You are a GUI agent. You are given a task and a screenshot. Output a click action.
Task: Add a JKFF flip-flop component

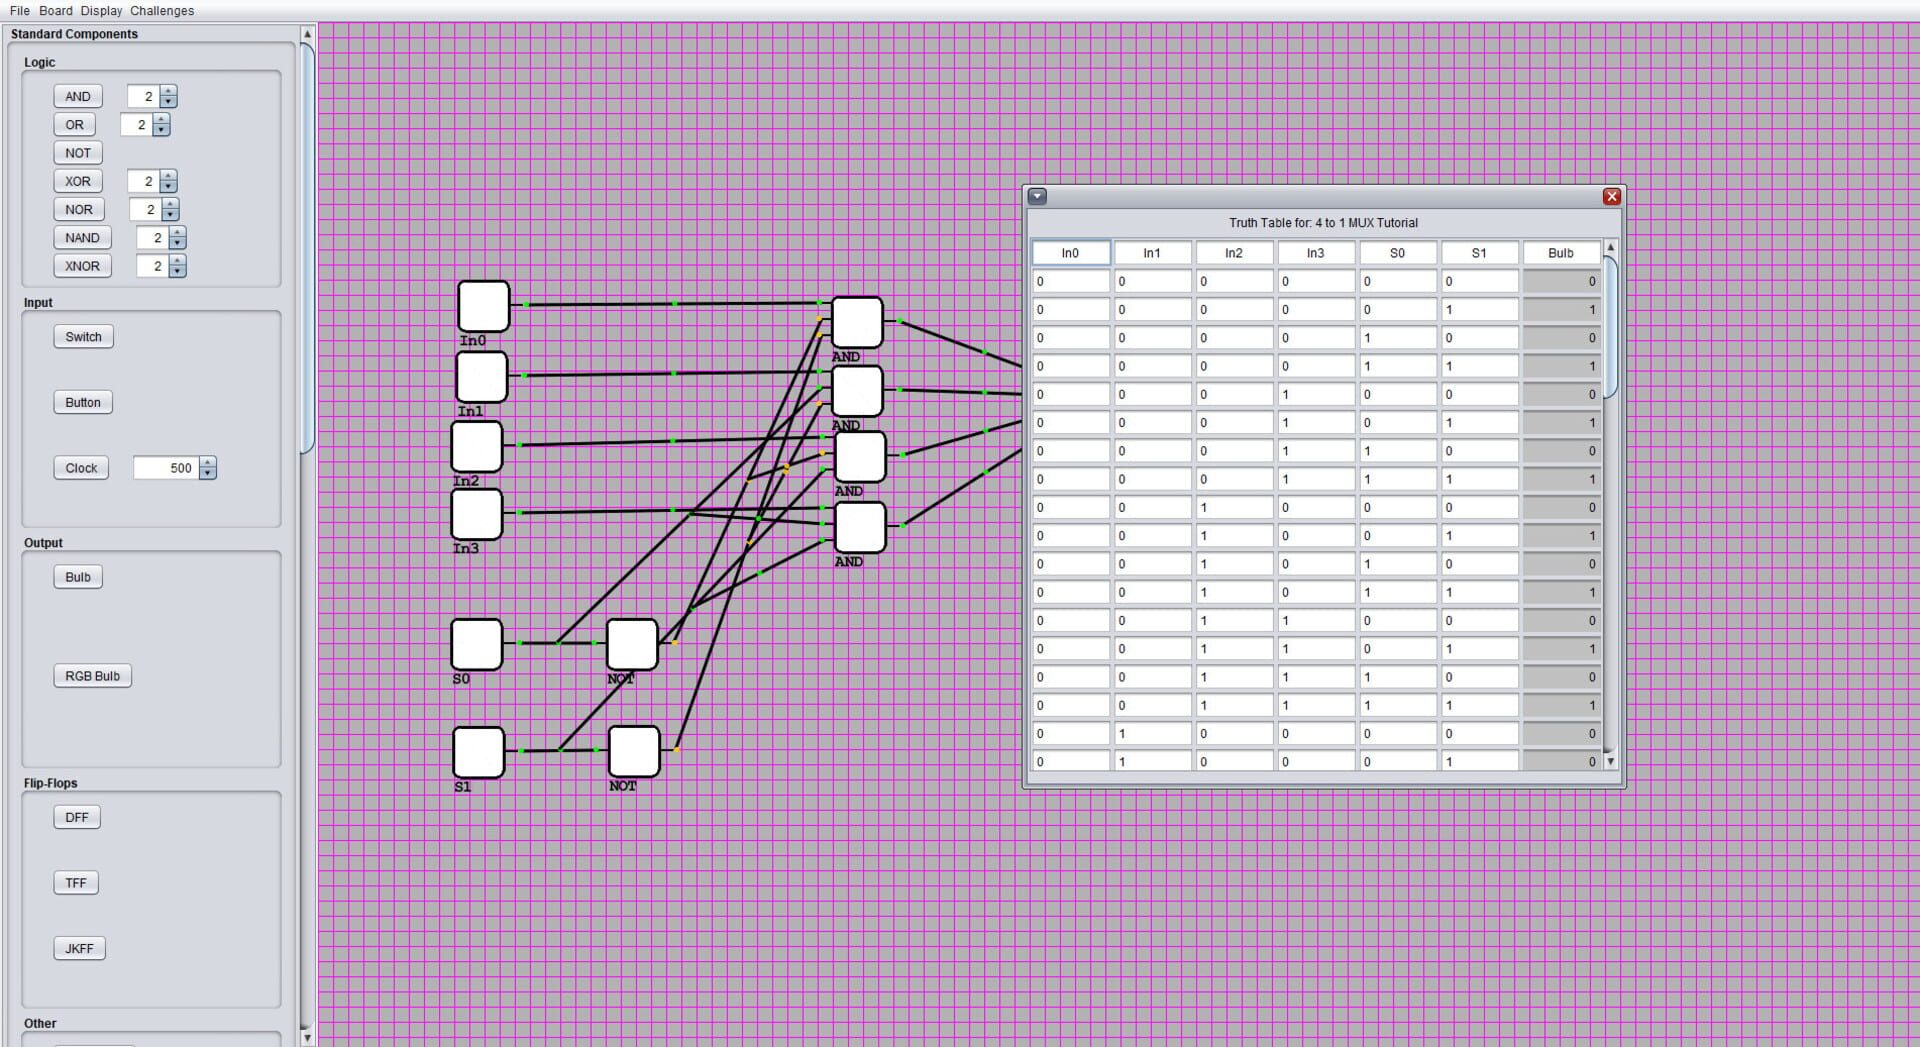[79, 948]
